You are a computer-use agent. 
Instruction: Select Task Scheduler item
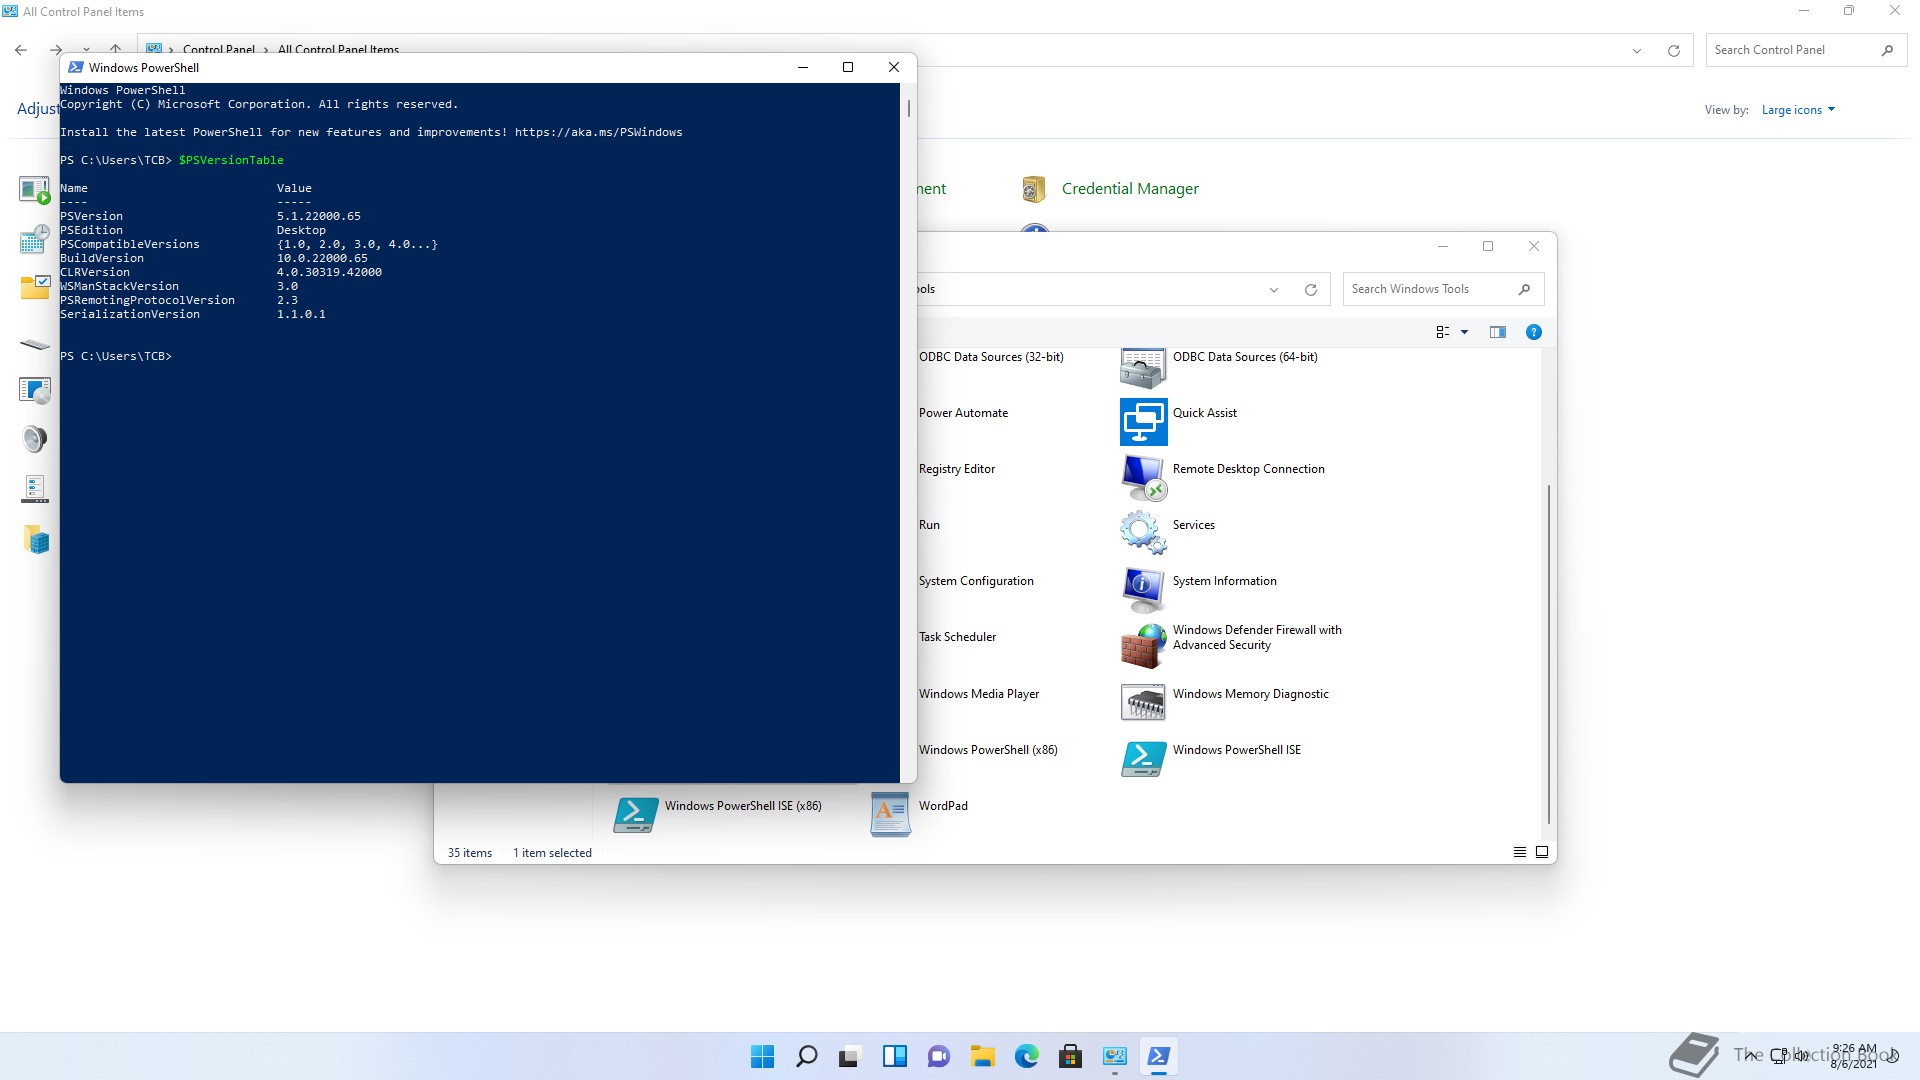957,637
